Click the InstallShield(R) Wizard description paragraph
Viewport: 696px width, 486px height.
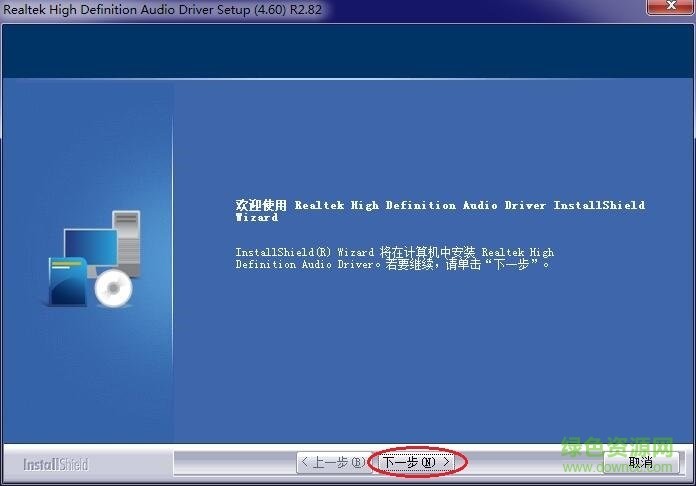[x=395, y=258]
